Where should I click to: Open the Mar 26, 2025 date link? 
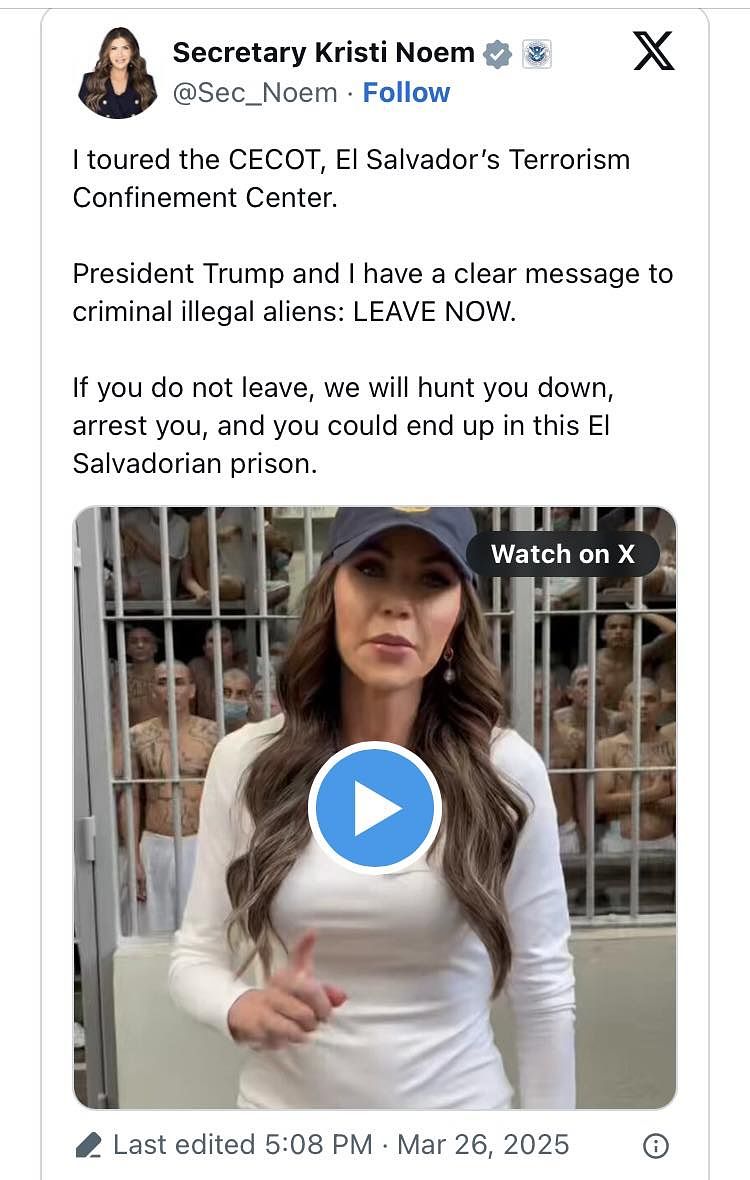coord(483,1145)
